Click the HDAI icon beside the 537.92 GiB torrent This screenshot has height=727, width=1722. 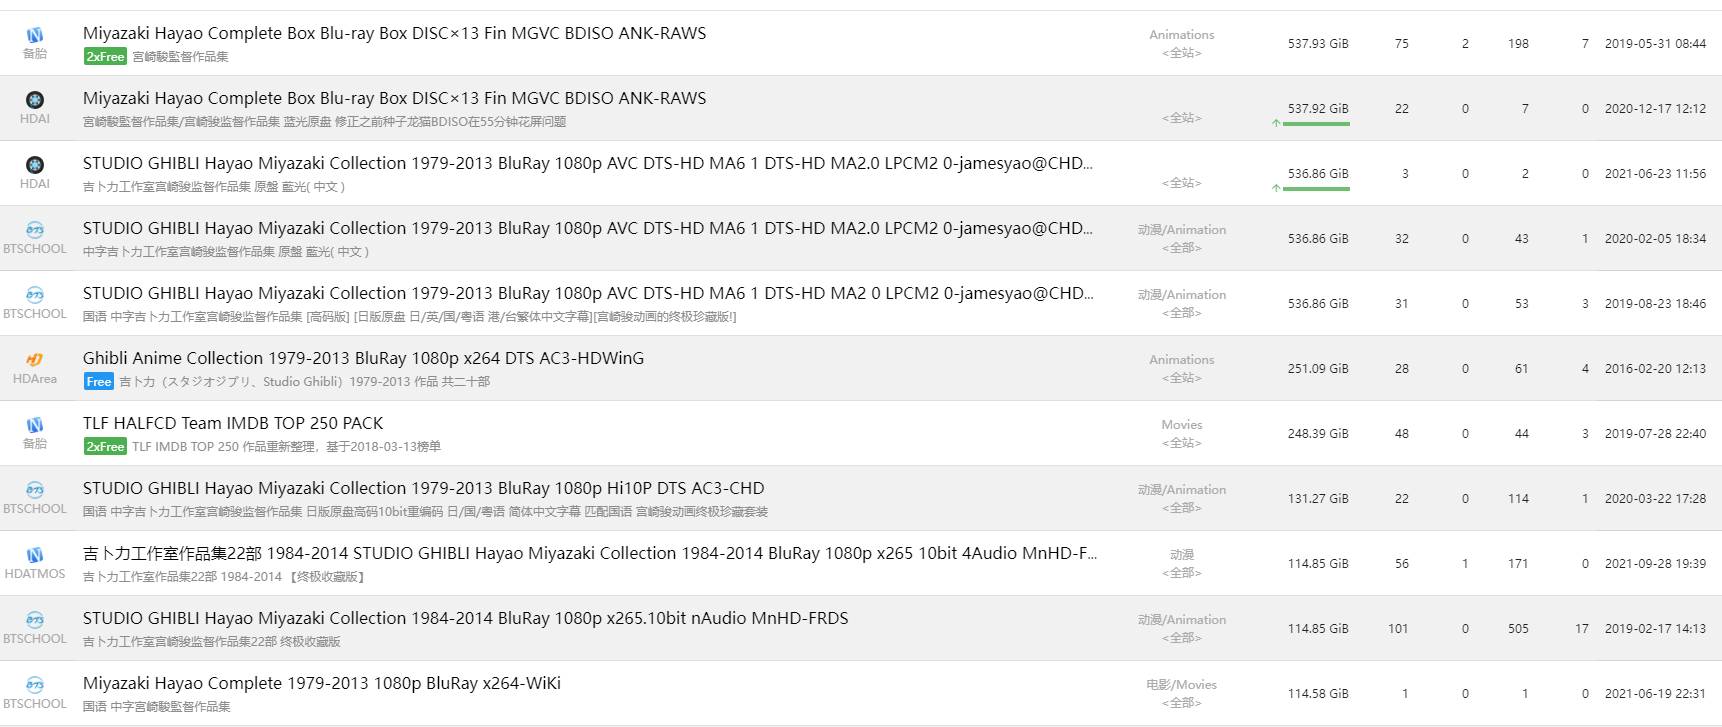[x=35, y=100]
